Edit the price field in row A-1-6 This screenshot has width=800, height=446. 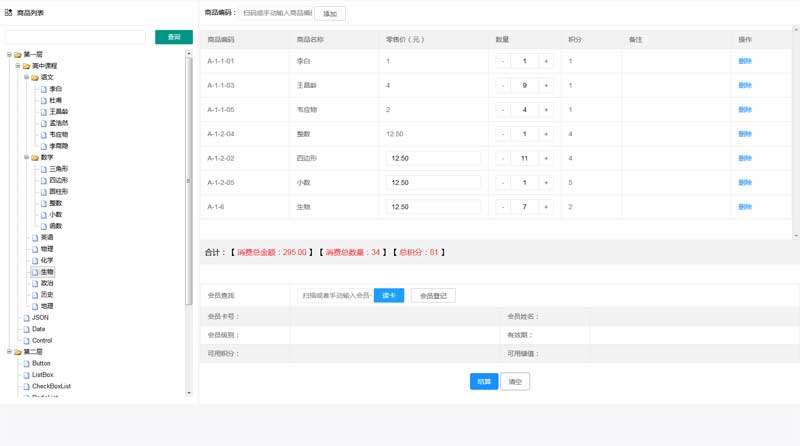(x=433, y=207)
